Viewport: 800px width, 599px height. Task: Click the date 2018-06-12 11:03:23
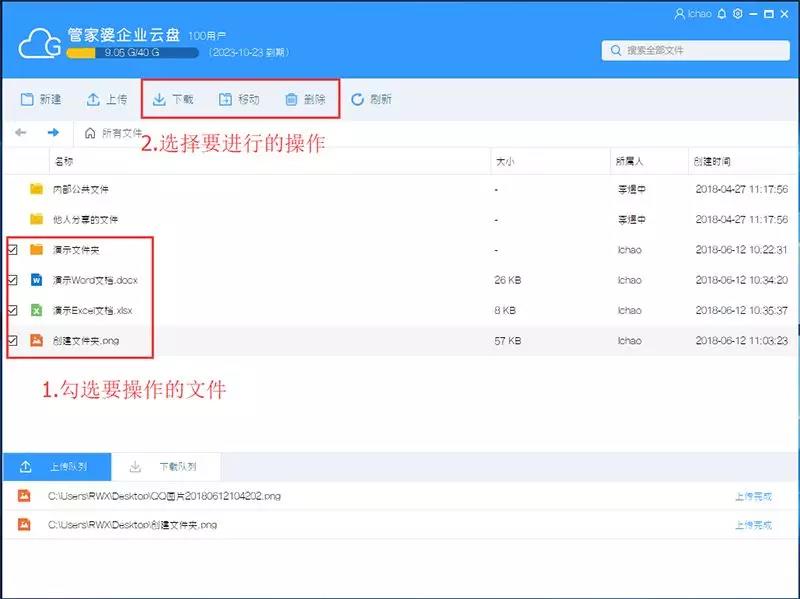[741, 341]
